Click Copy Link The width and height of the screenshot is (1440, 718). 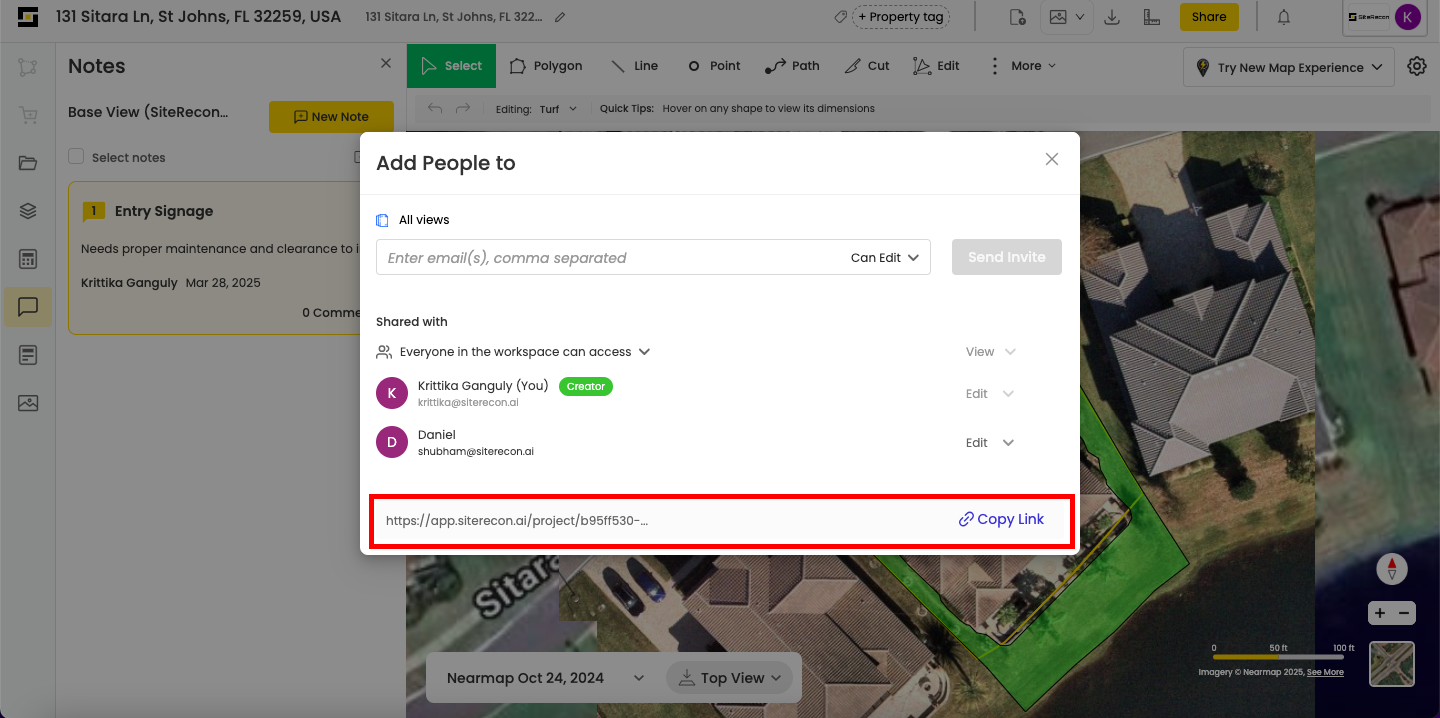(x=1001, y=519)
